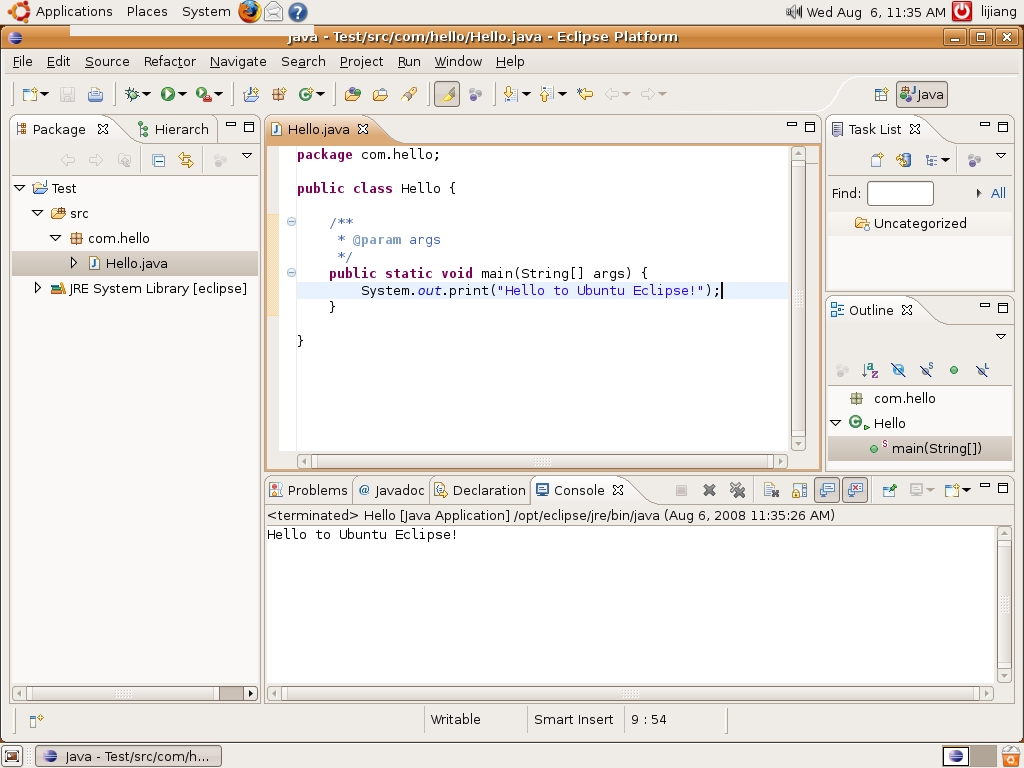This screenshot has height=768, width=1024.
Task: Click Remove Launch in Console toolbar
Action: [x=709, y=490]
